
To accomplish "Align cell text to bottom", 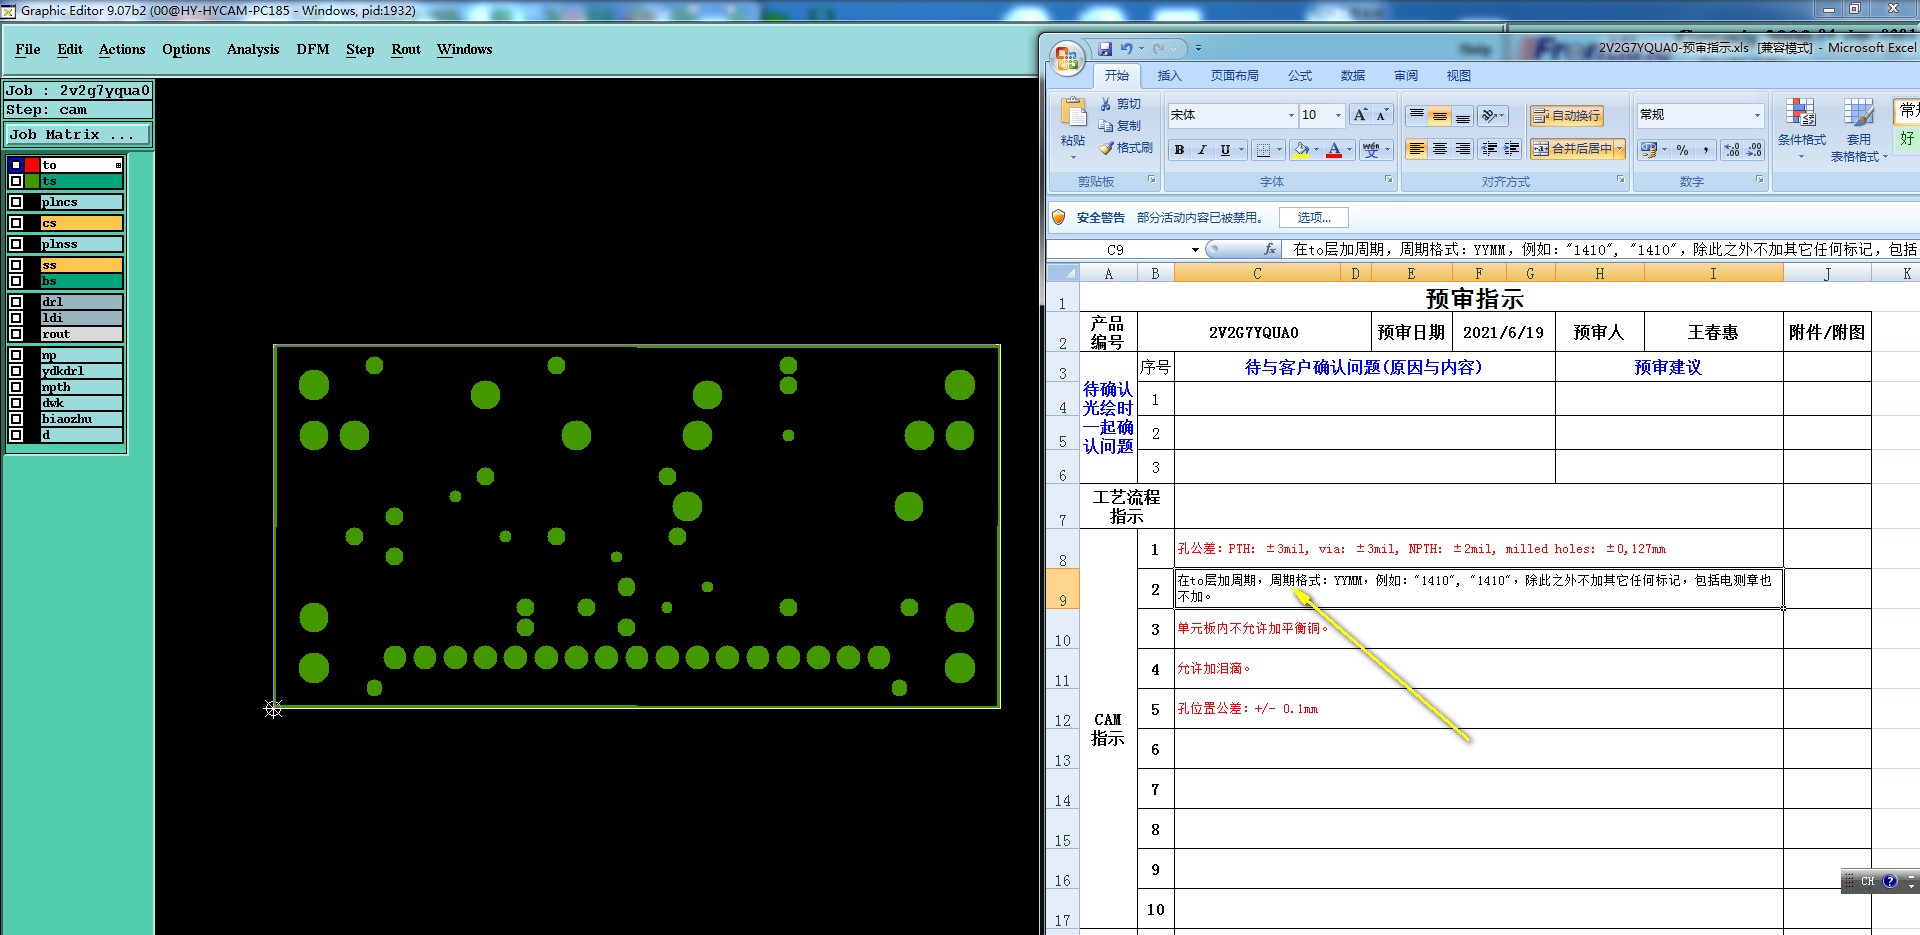I will click(x=1463, y=116).
